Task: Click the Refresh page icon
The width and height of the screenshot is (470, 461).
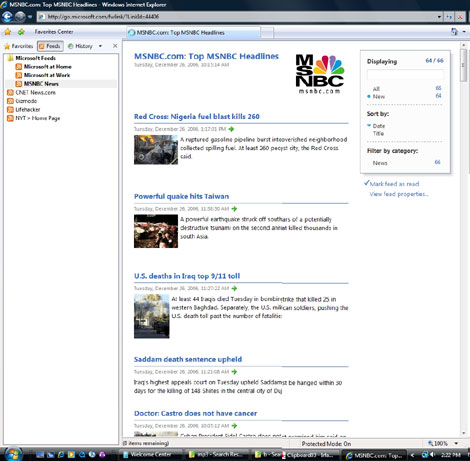Action: tap(449, 17)
